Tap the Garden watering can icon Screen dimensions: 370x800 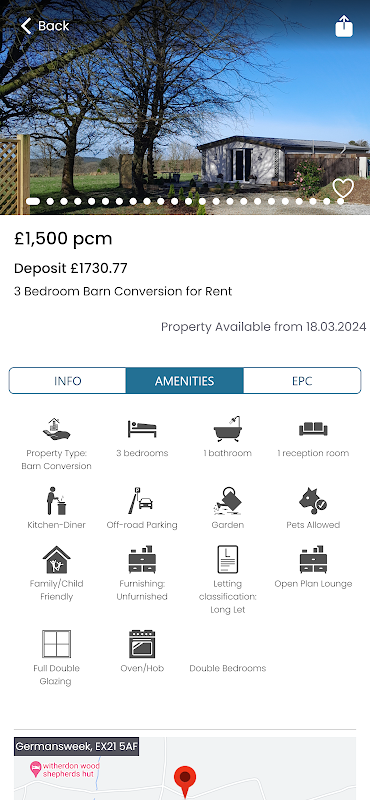coord(228,501)
